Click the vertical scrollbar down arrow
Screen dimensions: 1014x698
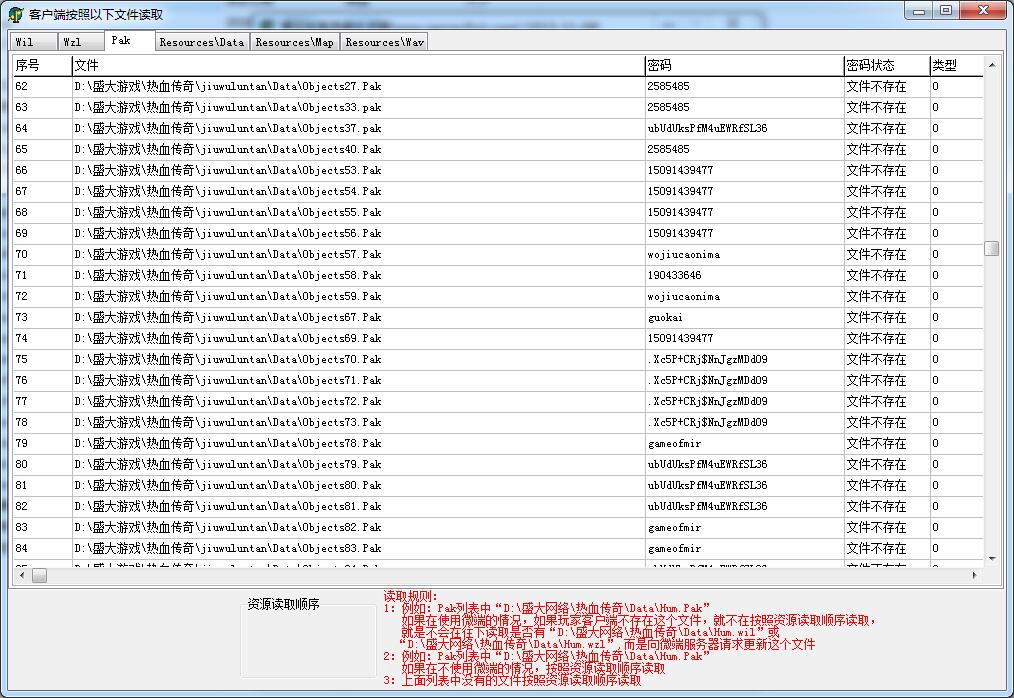[x=991, y=558]
